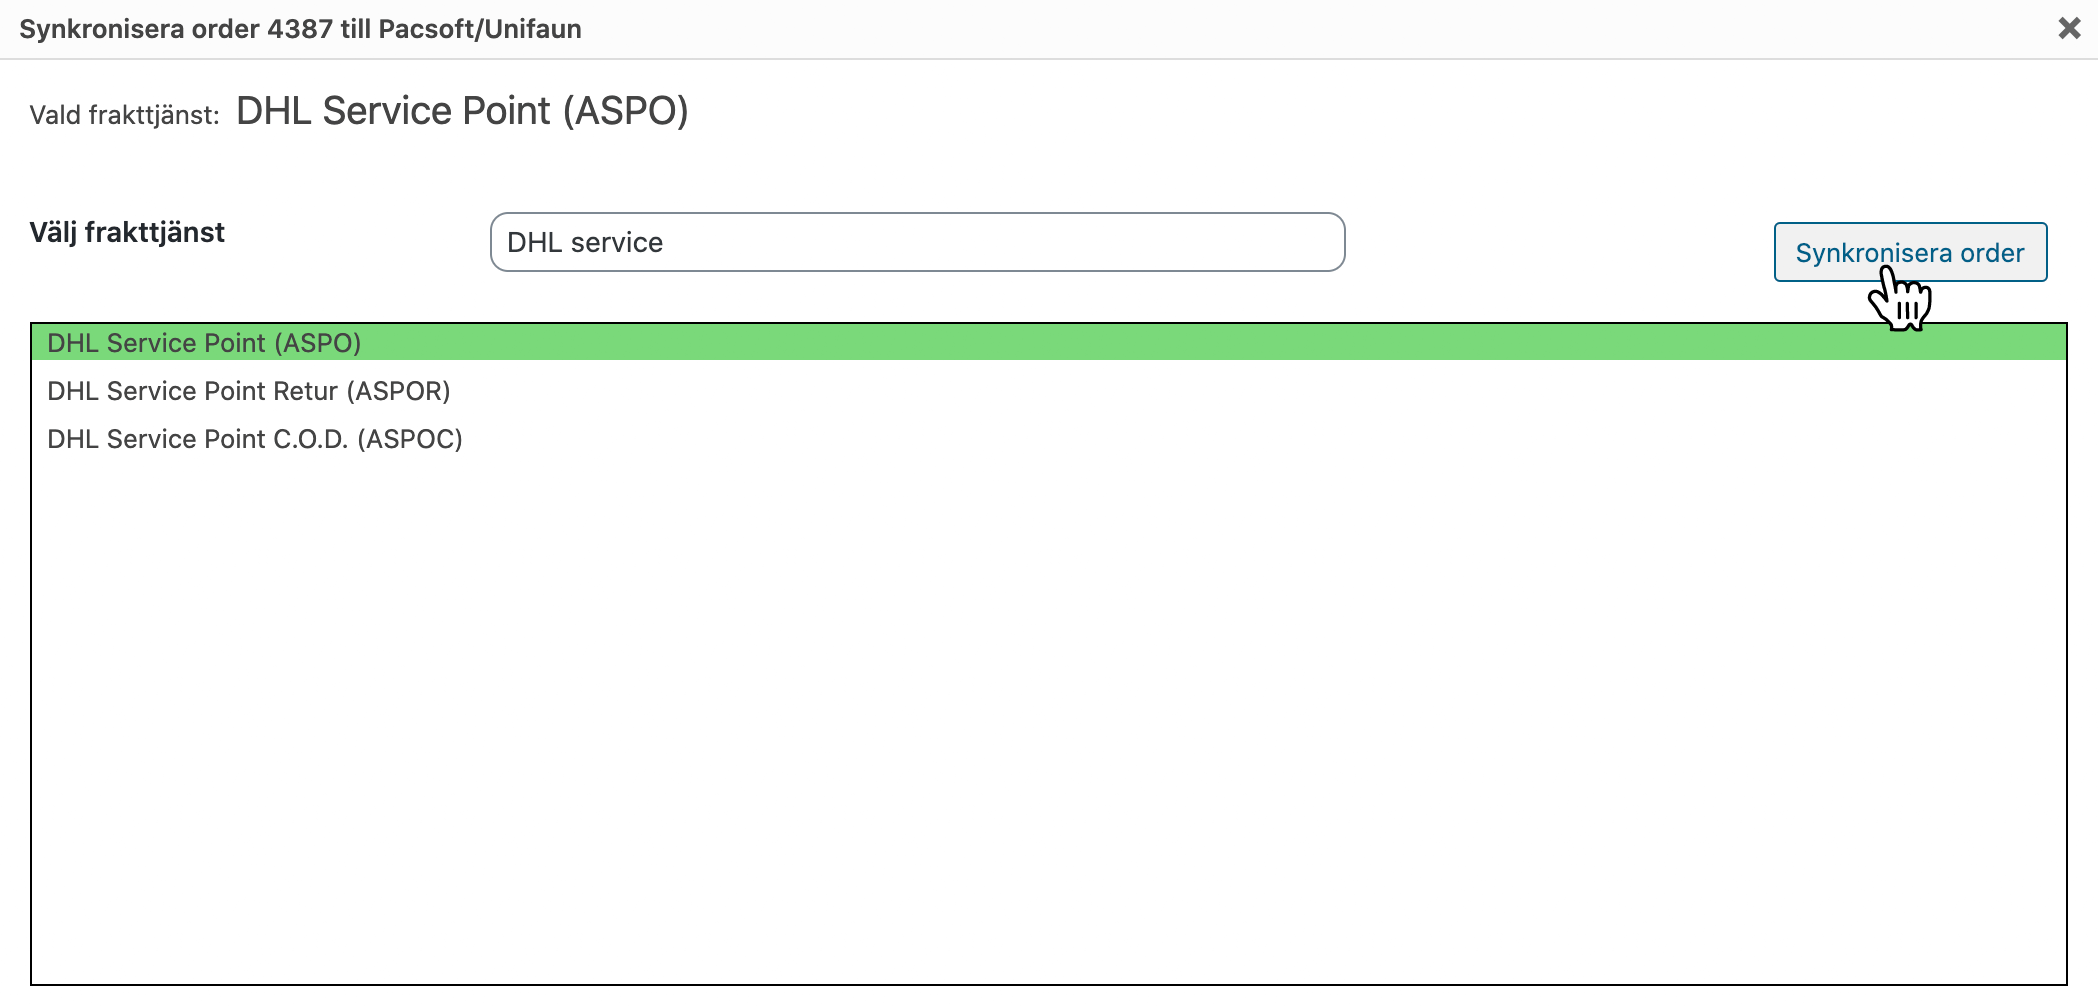Close the Pacsoft/Unifaun sync dialog
Screen dimensions: 2098x1006
pos(2069,28)
